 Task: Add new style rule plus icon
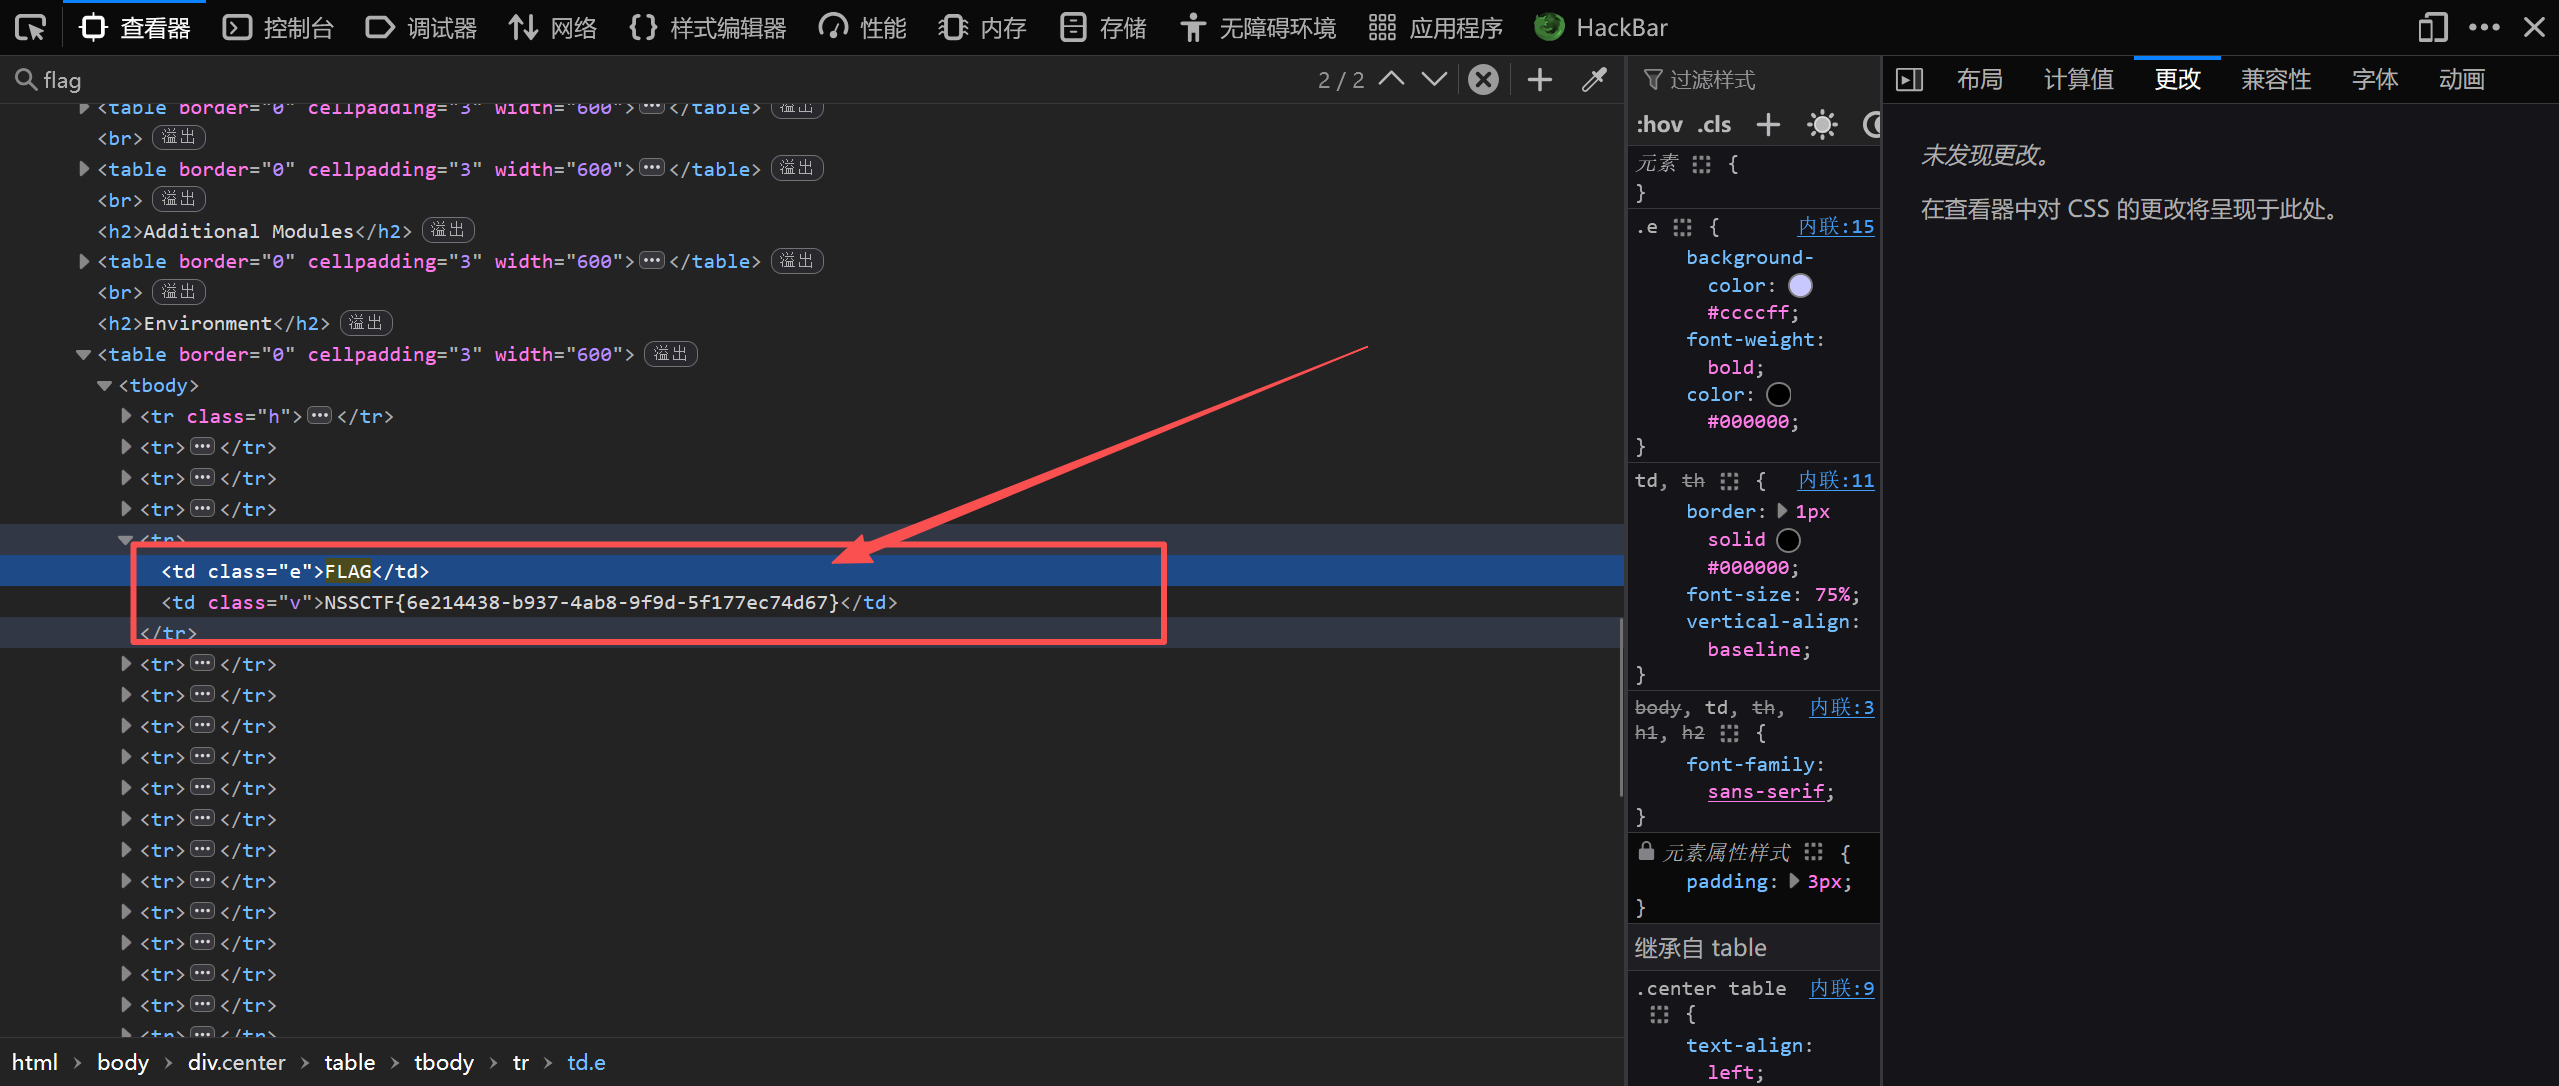[x=1768, y=125]
